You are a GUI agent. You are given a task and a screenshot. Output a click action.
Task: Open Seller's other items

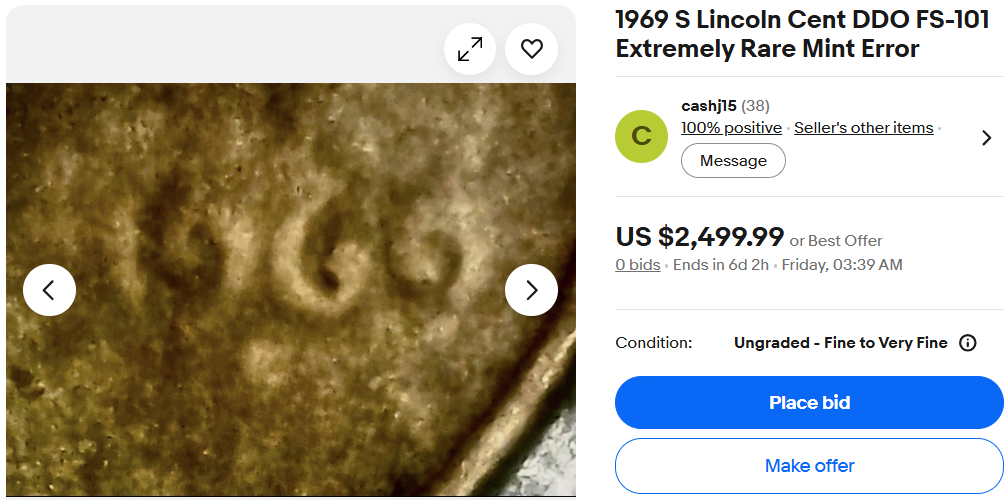tap(863, 128)
